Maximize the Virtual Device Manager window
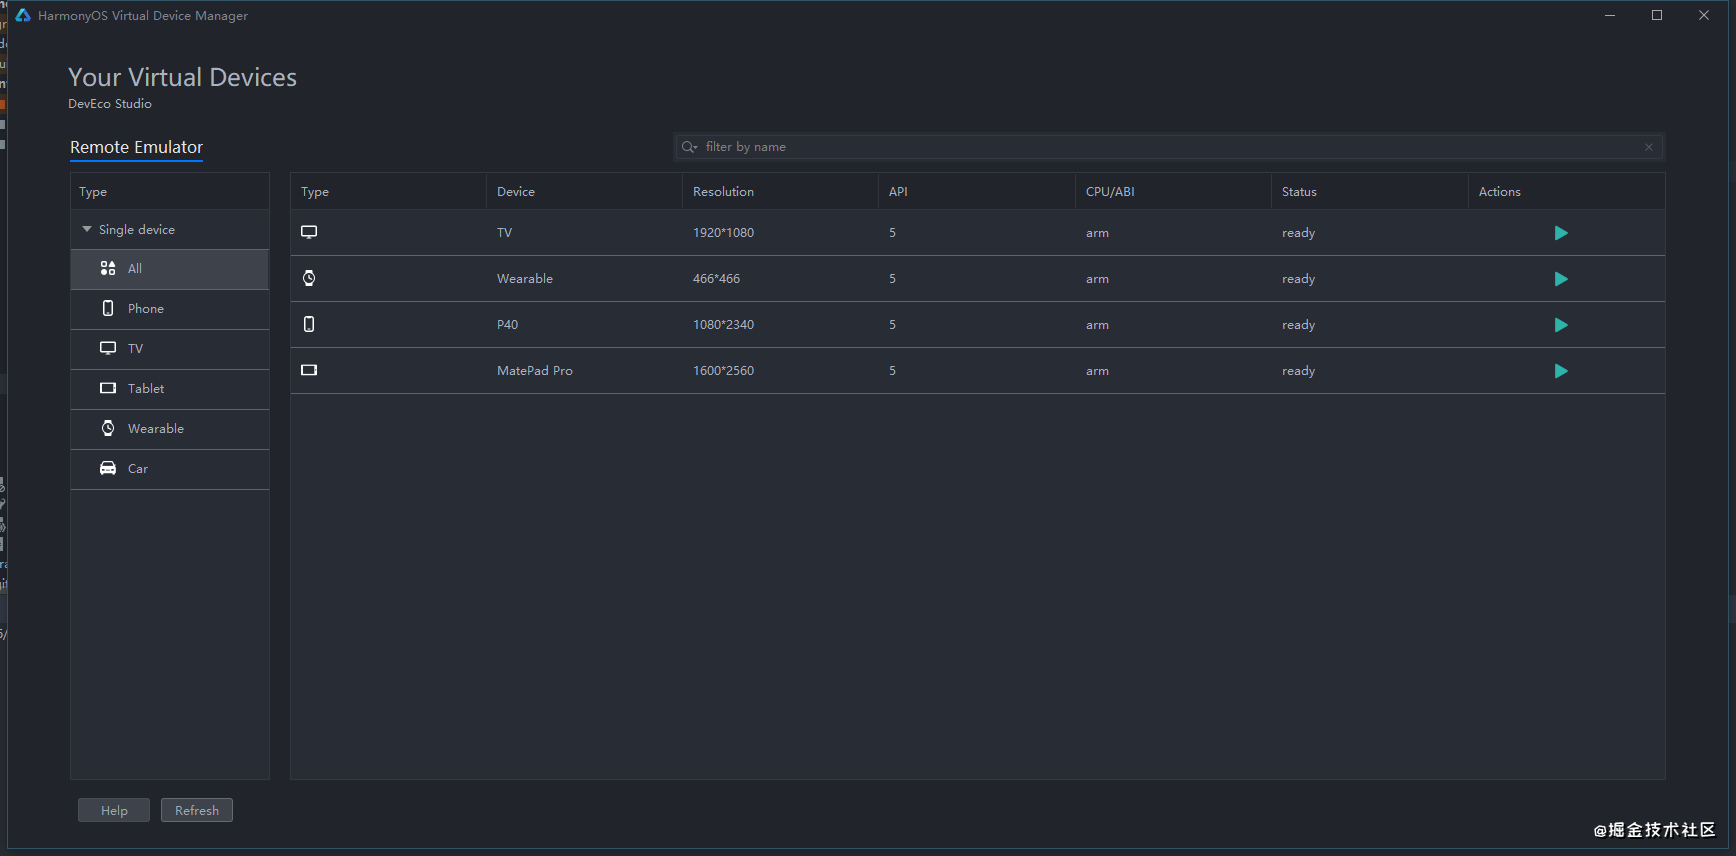Image resolution: width=1736 pixels, height=856 pixels. click(1657, 15)
